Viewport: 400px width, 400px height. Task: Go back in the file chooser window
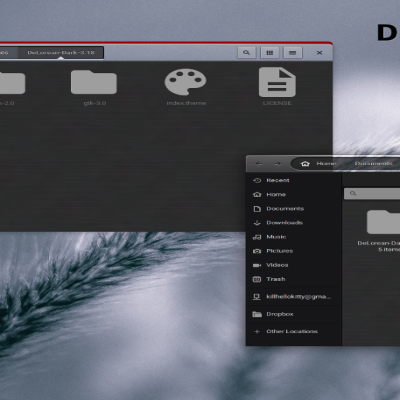tap(259, 164)
